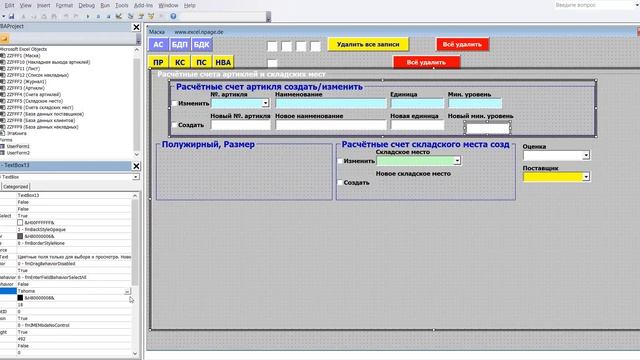Viewport: 640px width, 360px height.
Task: Open the № артикля combo box dropdown
Action: coord(265,103)
